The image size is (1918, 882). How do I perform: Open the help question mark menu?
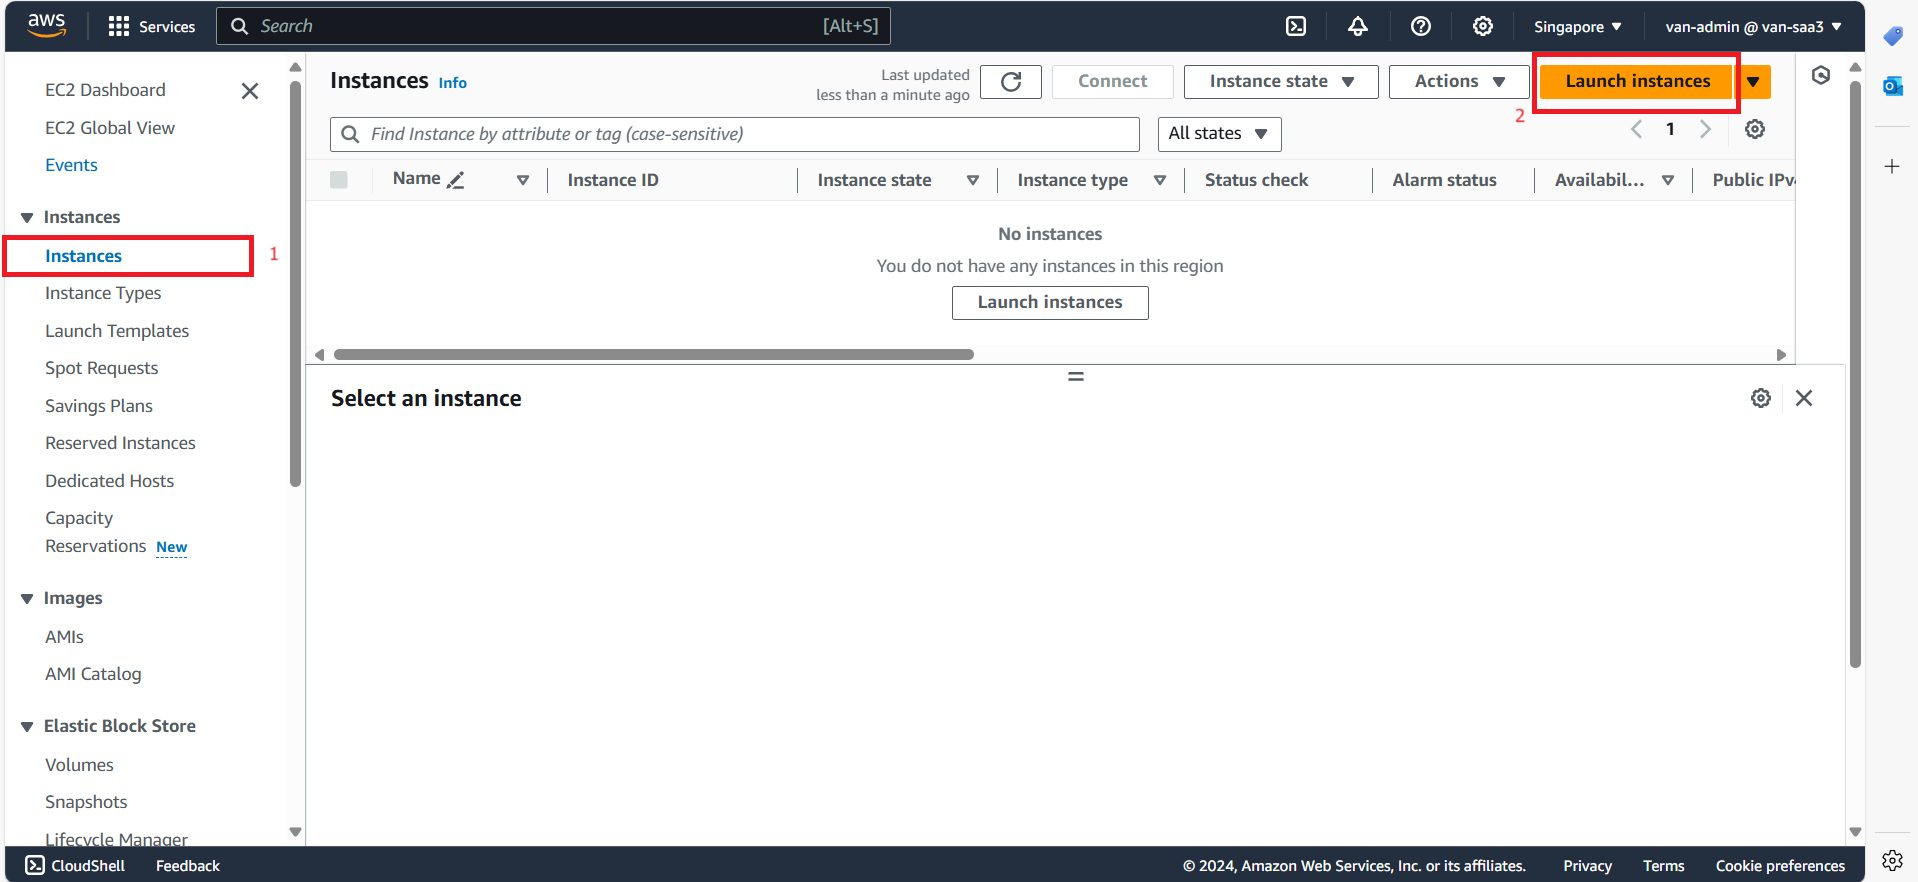[x=1421, y=26]
